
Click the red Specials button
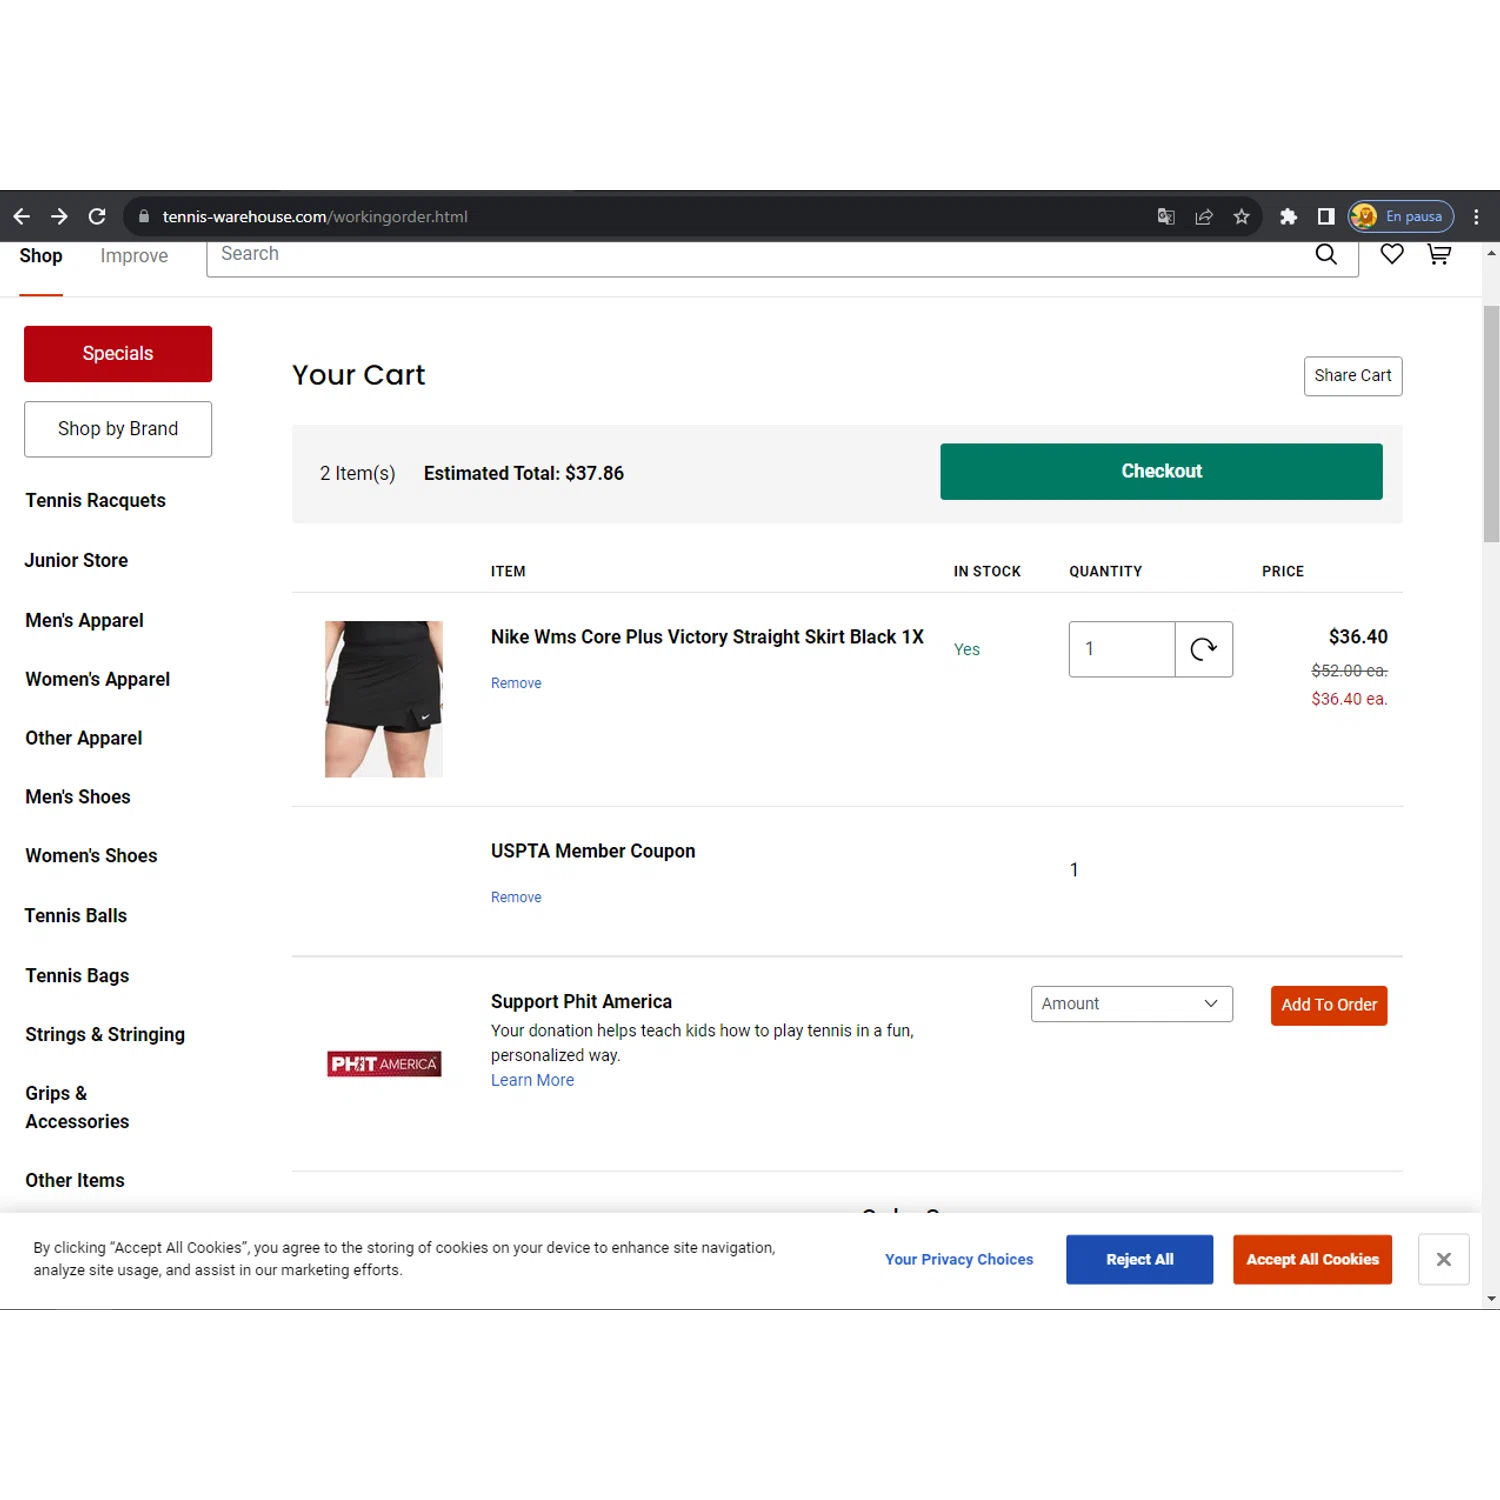[x=118, y=354]
